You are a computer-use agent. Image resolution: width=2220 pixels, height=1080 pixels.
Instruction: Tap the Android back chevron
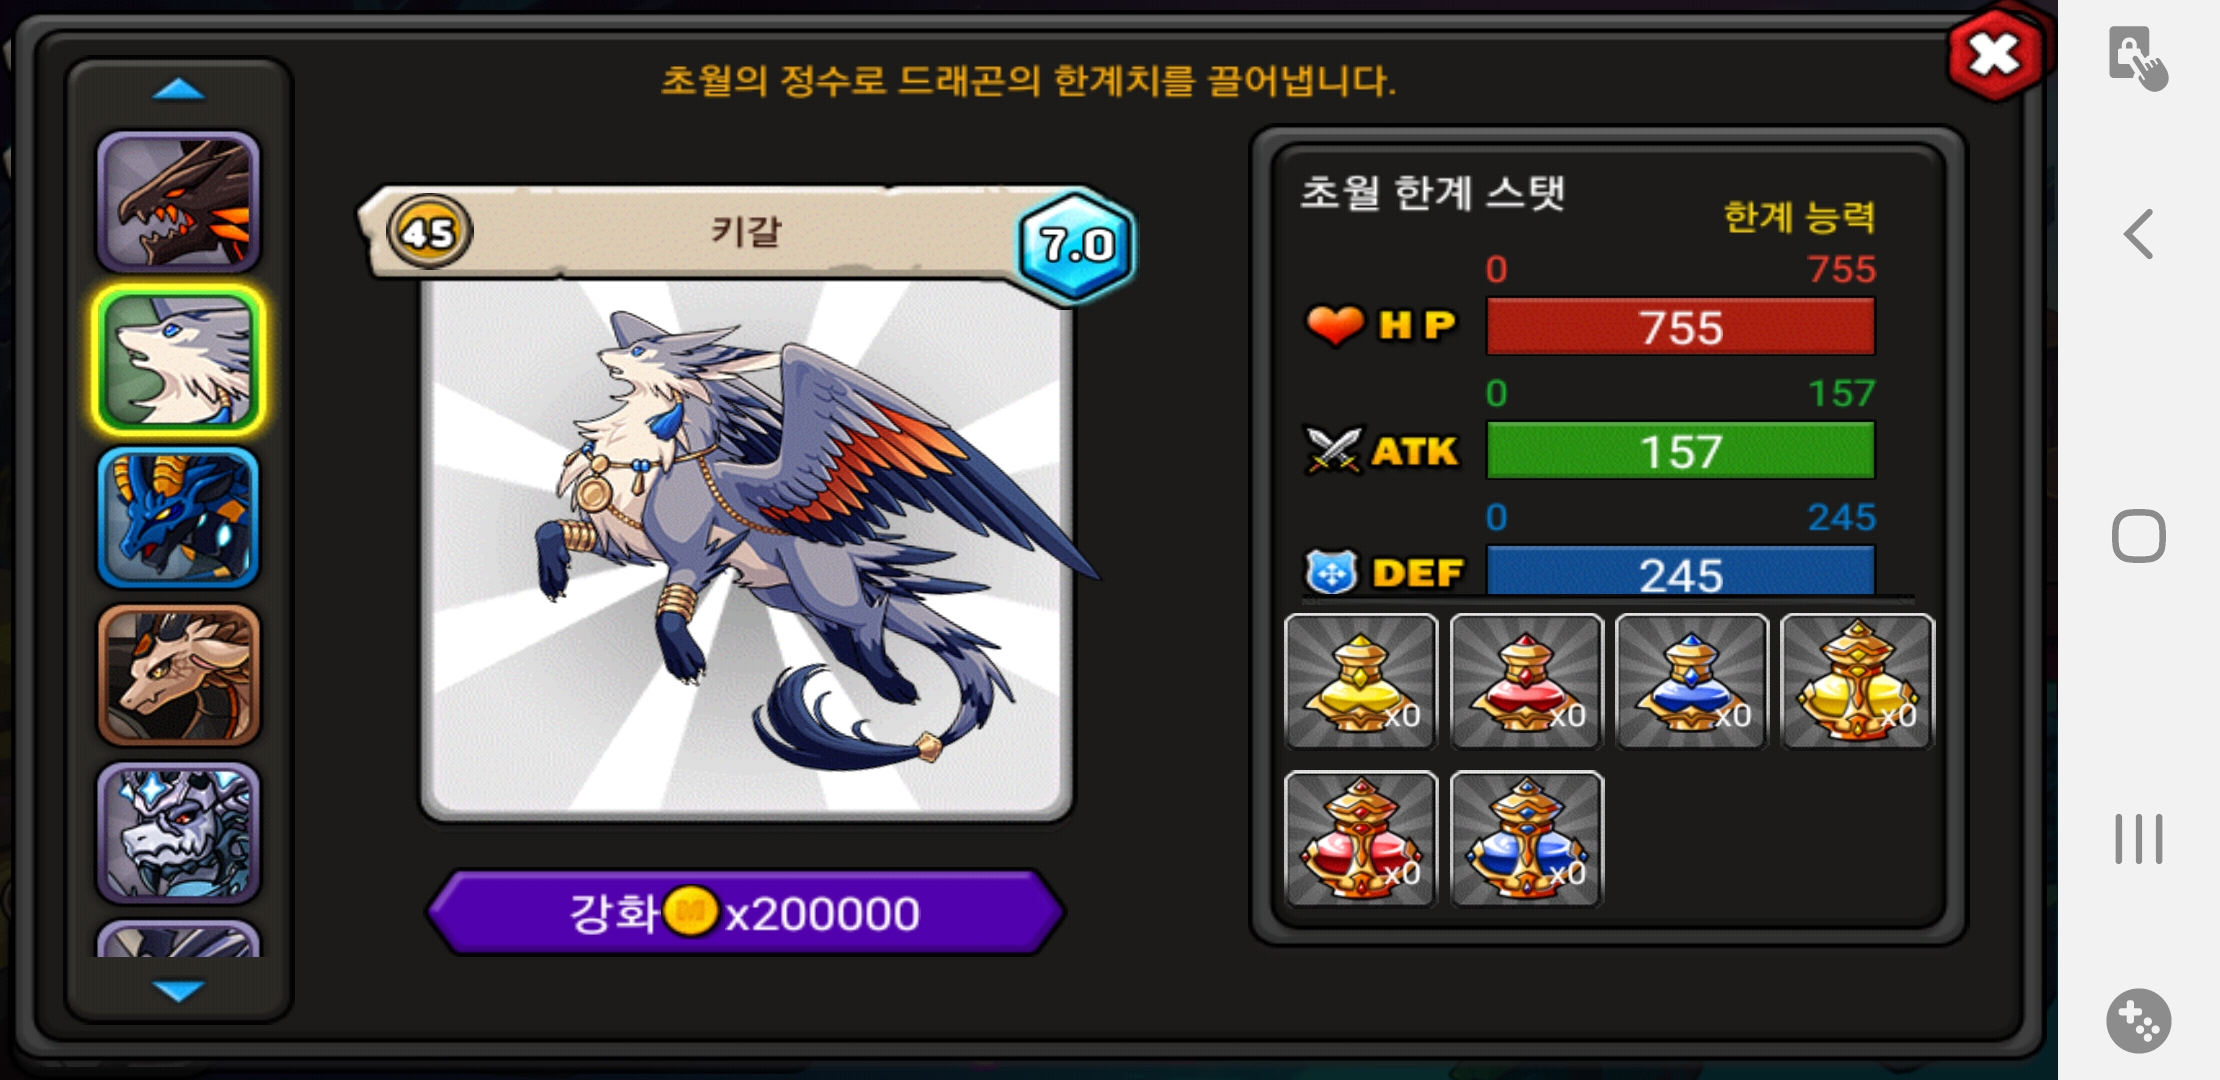point(2138,235)
